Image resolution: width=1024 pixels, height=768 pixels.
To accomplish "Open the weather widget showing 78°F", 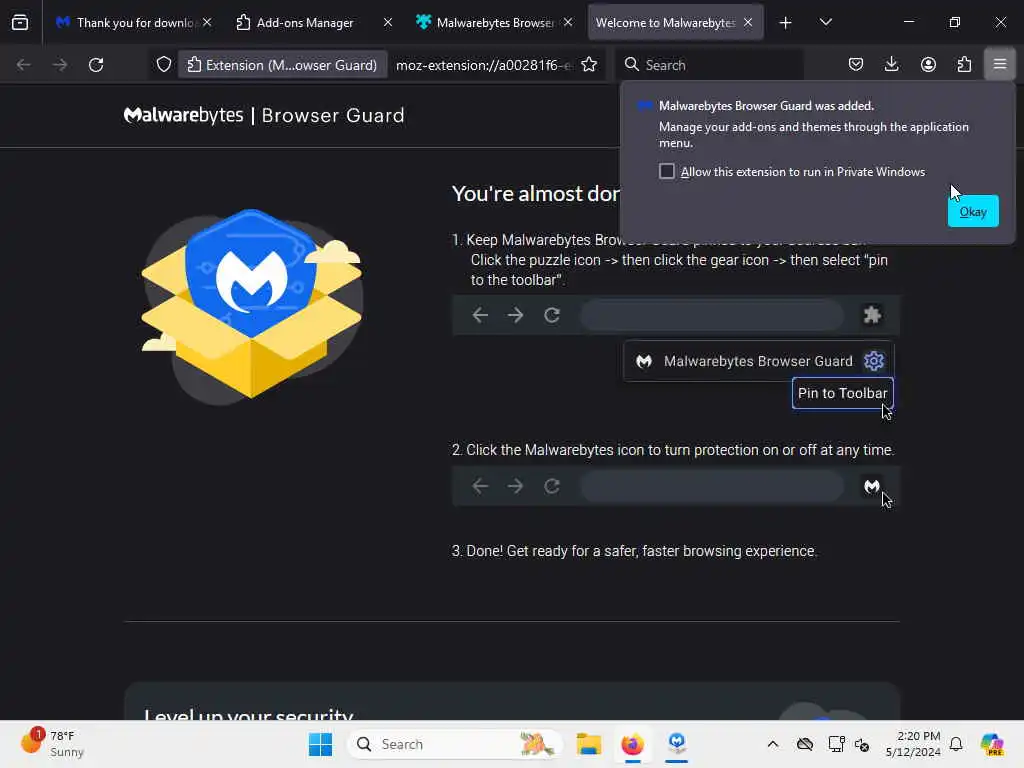I will [53, 744].
